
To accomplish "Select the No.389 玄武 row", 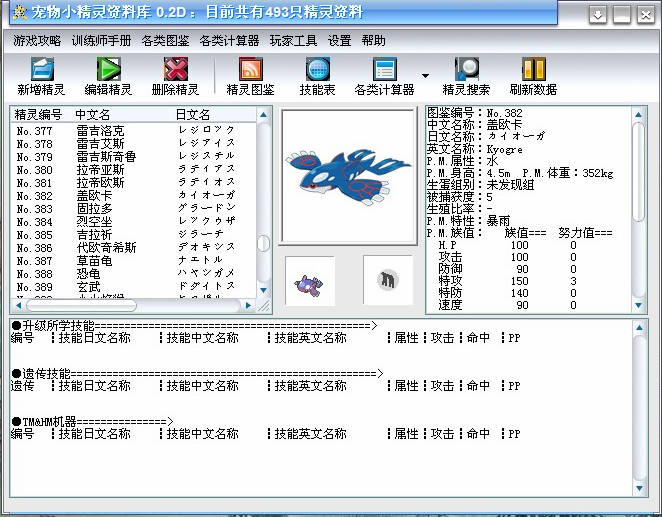I will [x=133, y=287].
